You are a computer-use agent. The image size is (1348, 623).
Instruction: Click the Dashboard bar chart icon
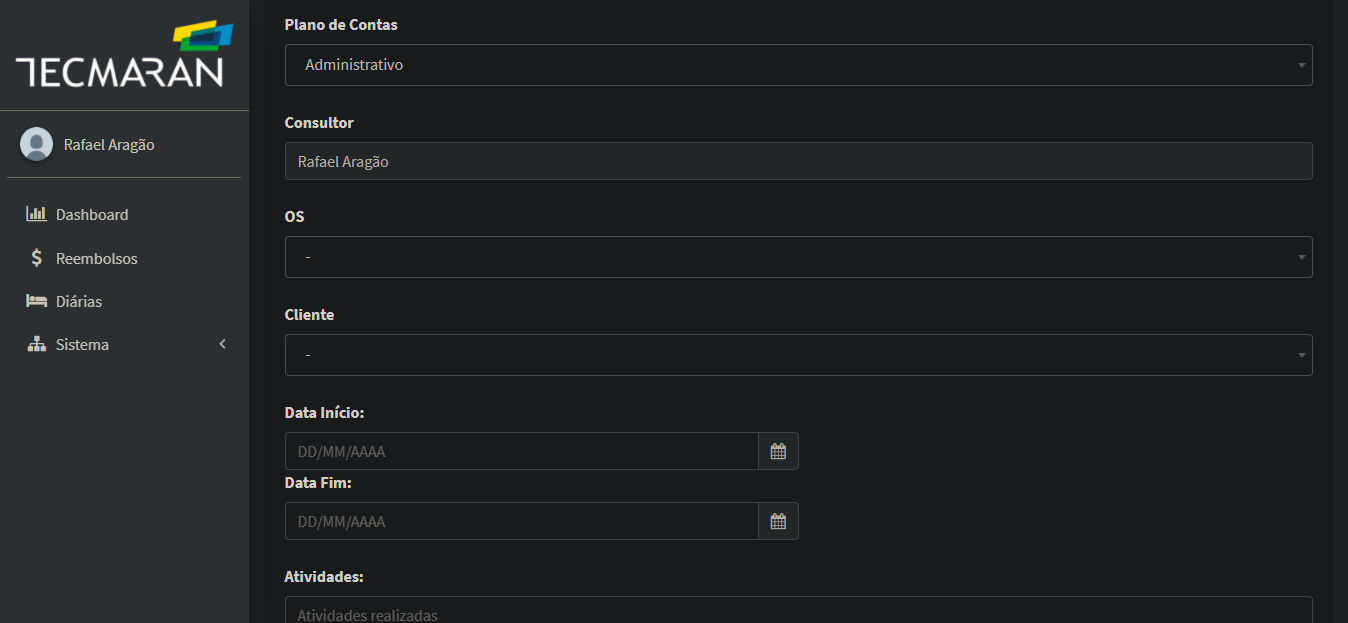click(36, 214)
